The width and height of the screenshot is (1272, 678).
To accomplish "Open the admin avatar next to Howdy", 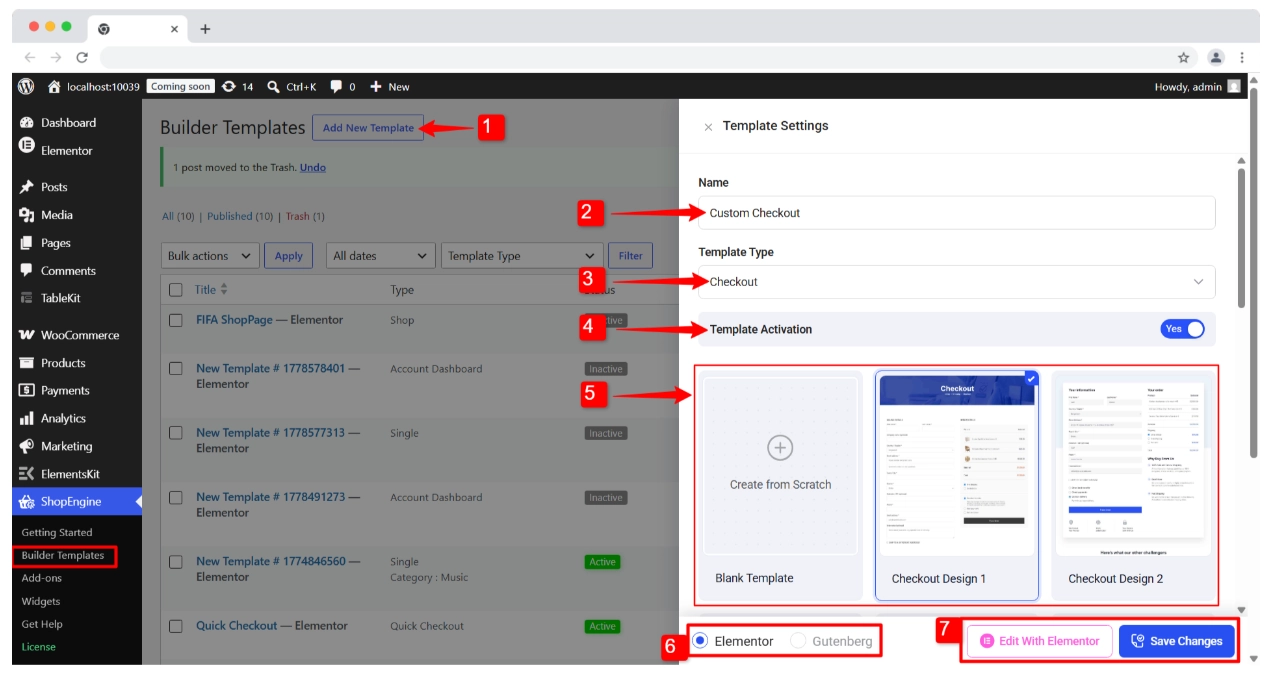I will (1234, 87).
